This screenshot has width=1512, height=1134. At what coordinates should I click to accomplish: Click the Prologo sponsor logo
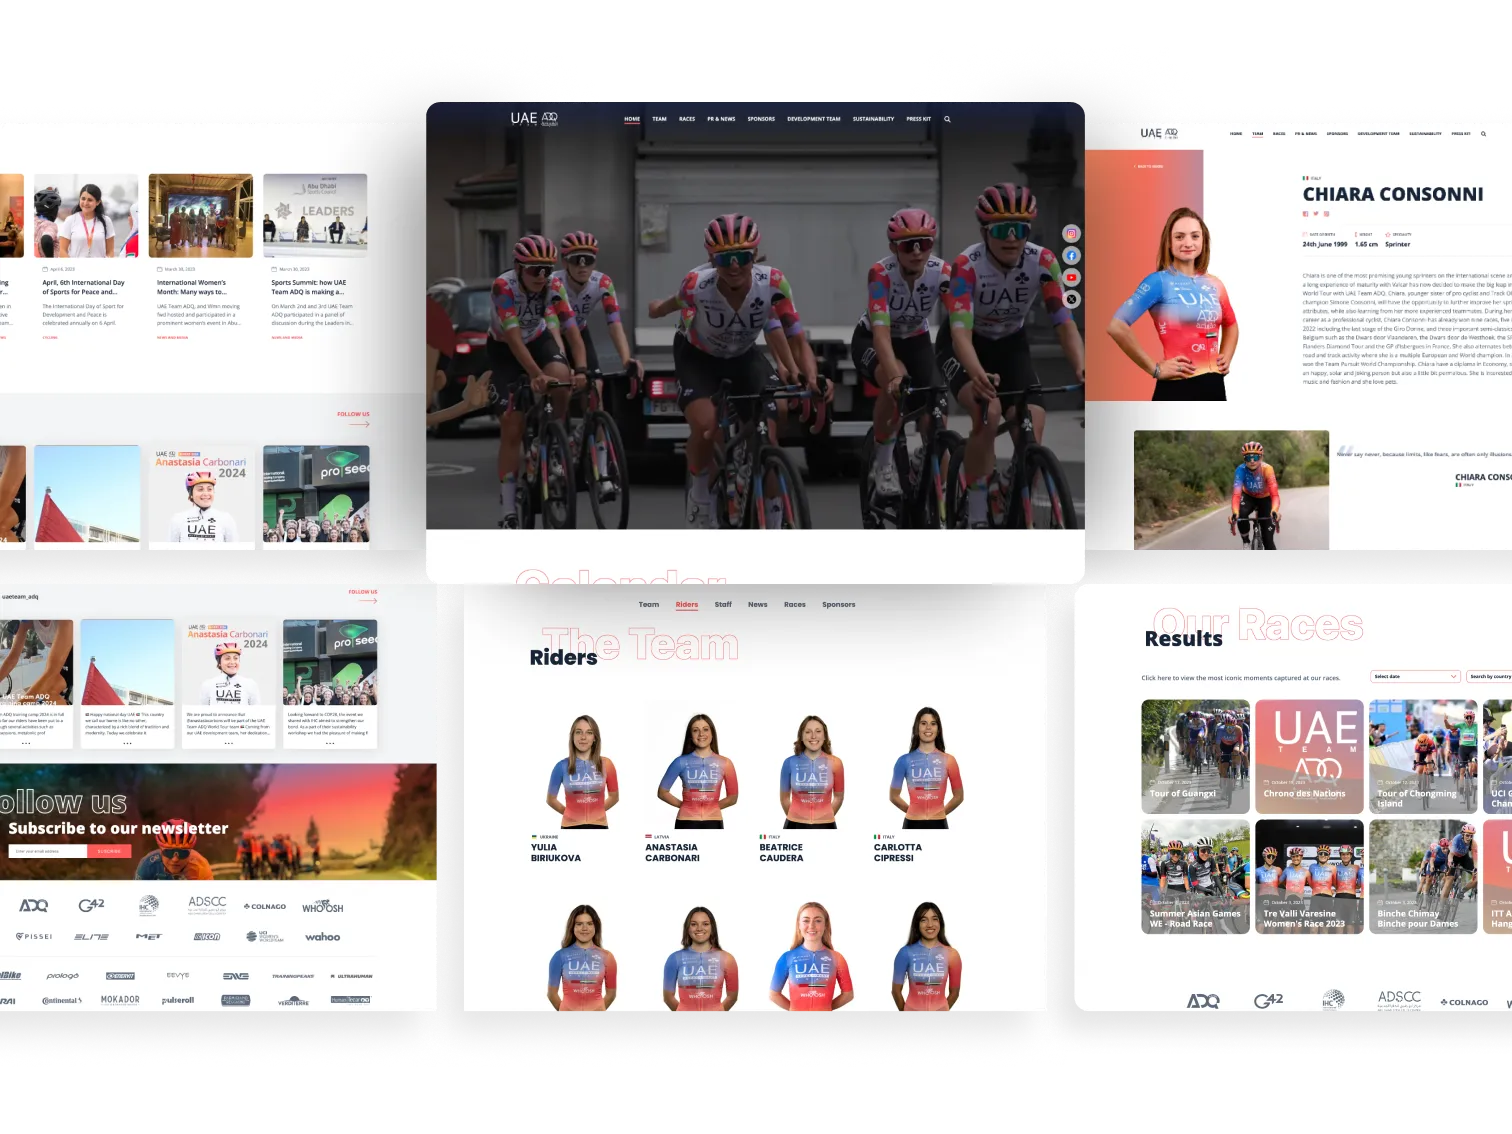pos(62,976)
